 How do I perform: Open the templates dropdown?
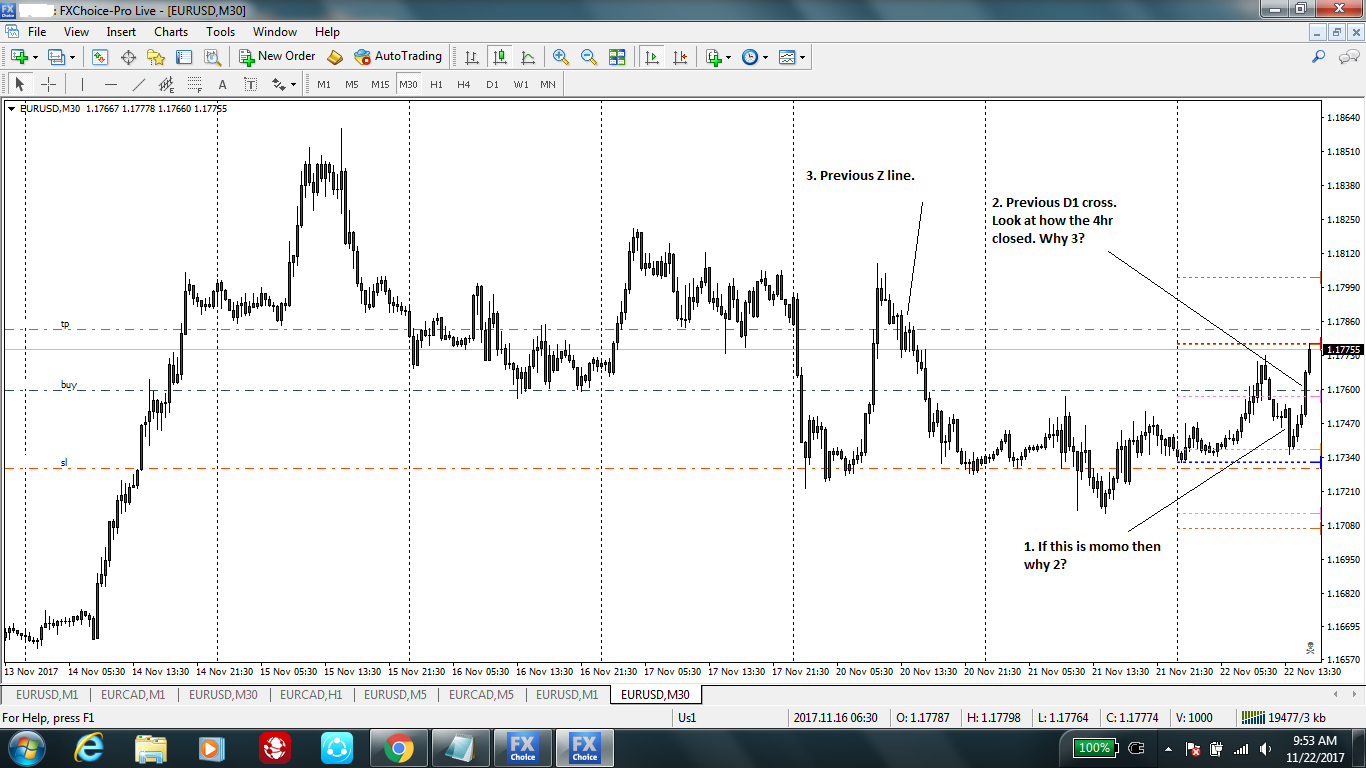click(x=802, y=57)
